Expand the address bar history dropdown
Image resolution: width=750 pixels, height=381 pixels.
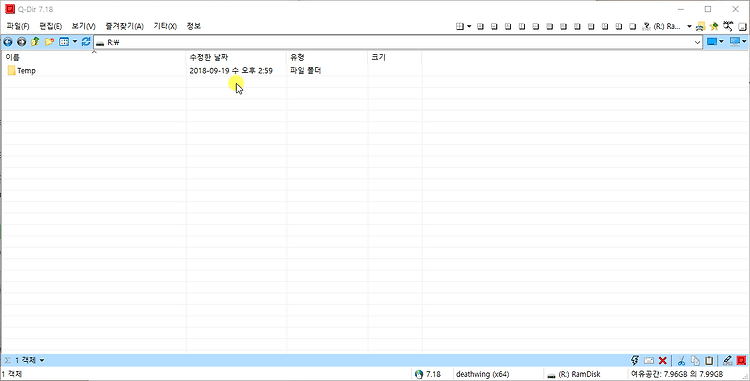[697, 43]
